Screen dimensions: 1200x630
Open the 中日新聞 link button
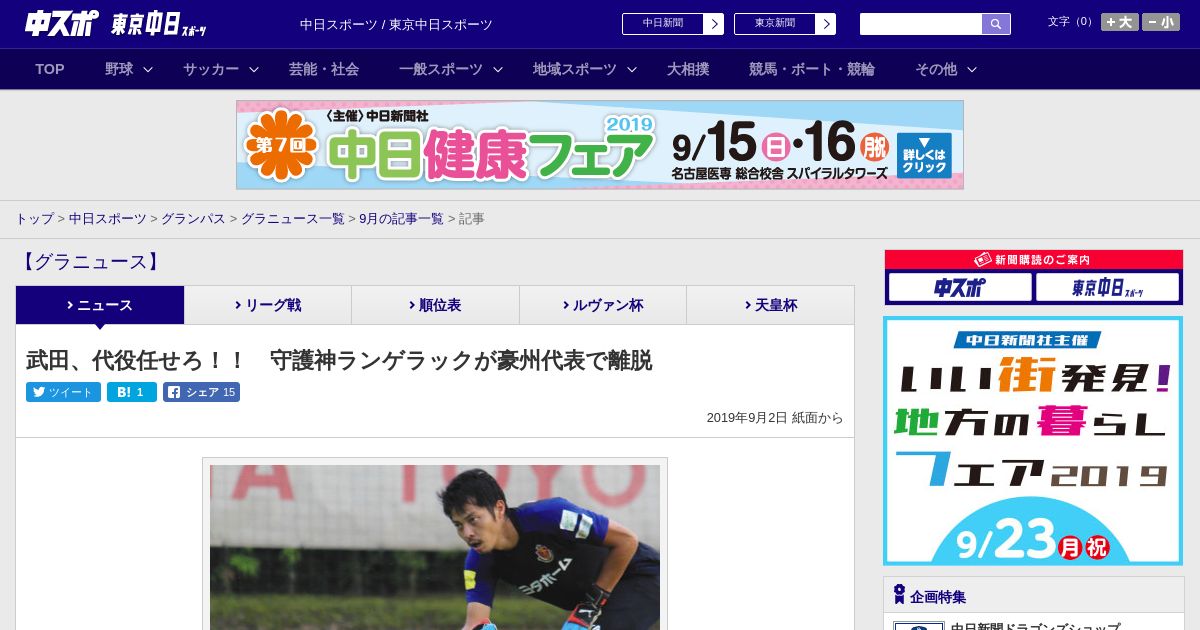coord(663,24)
